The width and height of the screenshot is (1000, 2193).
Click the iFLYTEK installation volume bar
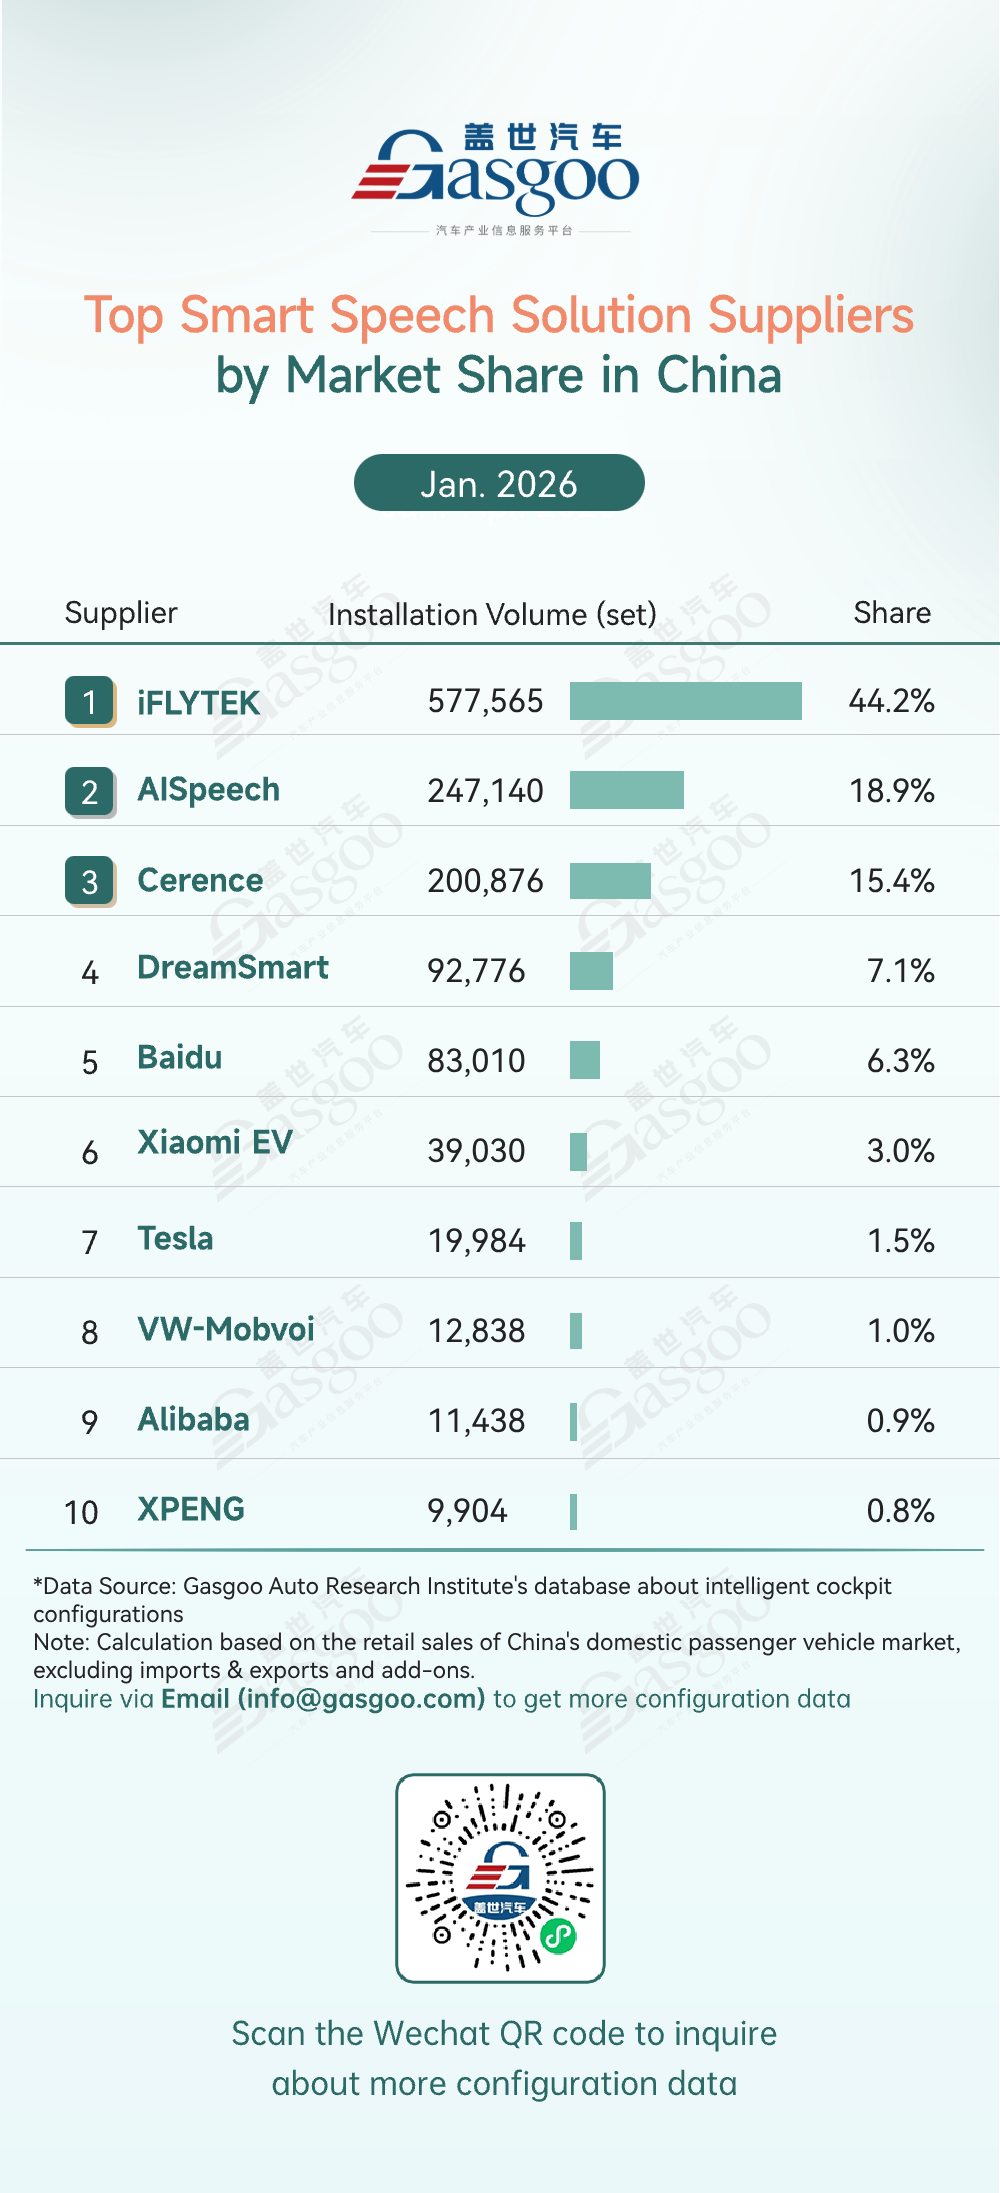[x=685, y=701]
